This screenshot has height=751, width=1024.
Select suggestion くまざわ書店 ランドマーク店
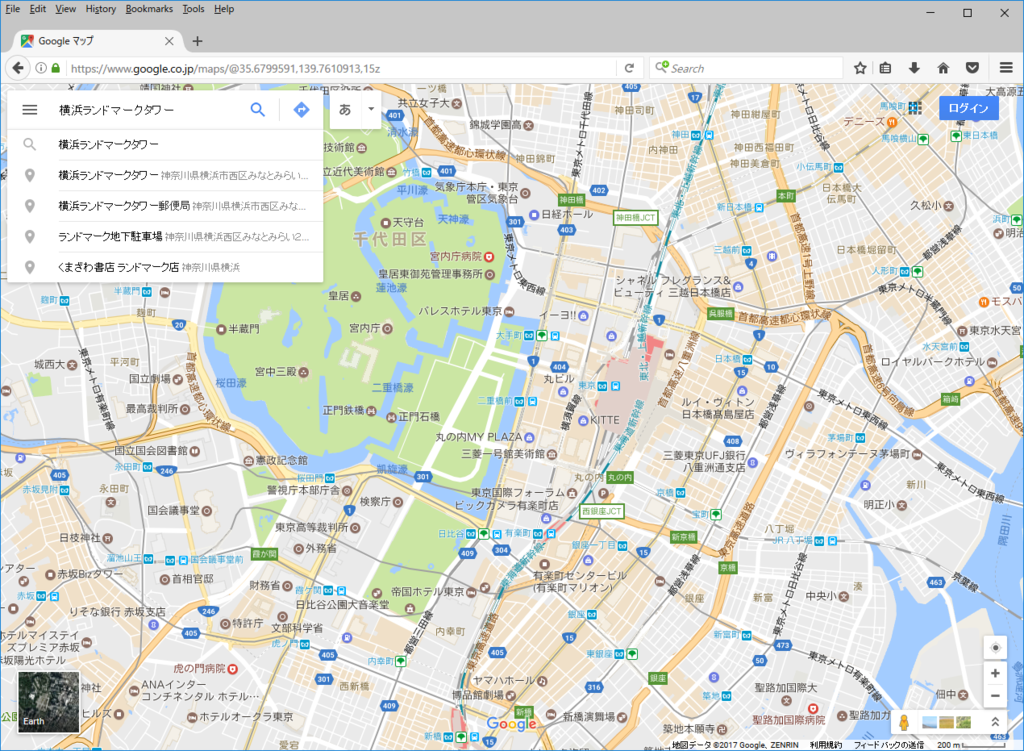click(165, 267)
